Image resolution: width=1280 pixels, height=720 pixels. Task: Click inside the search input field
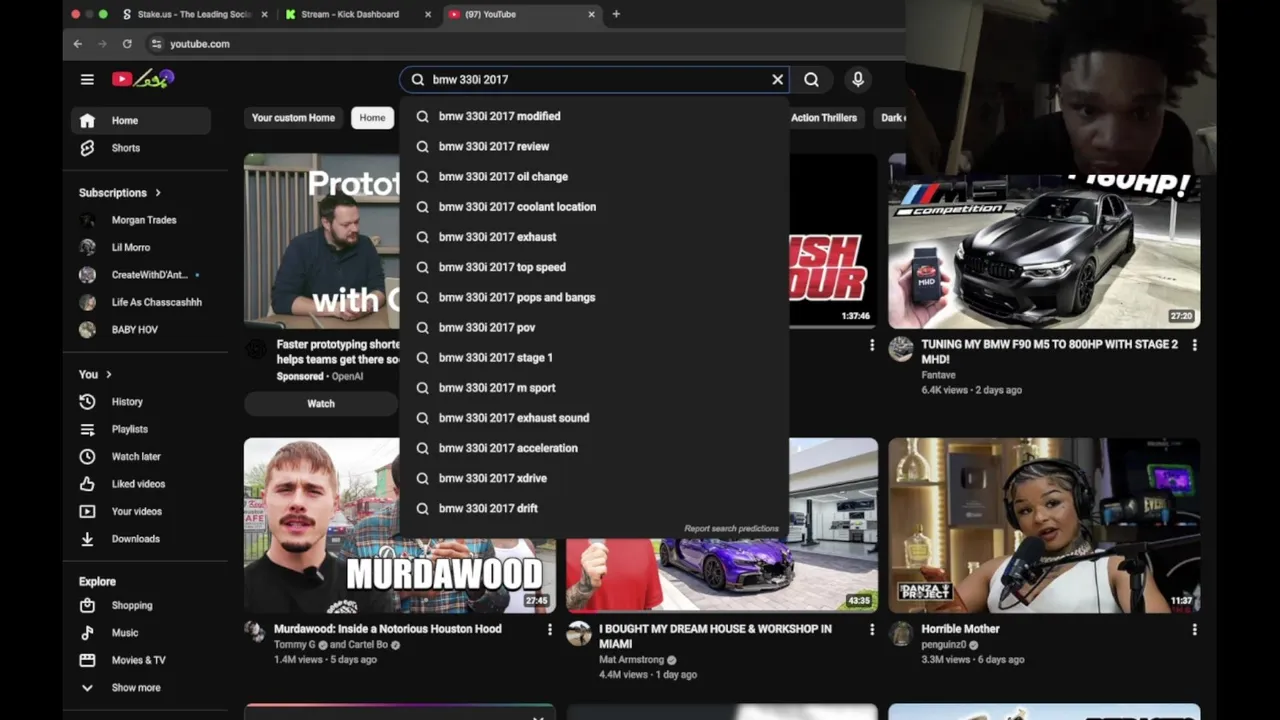[596, 79]
